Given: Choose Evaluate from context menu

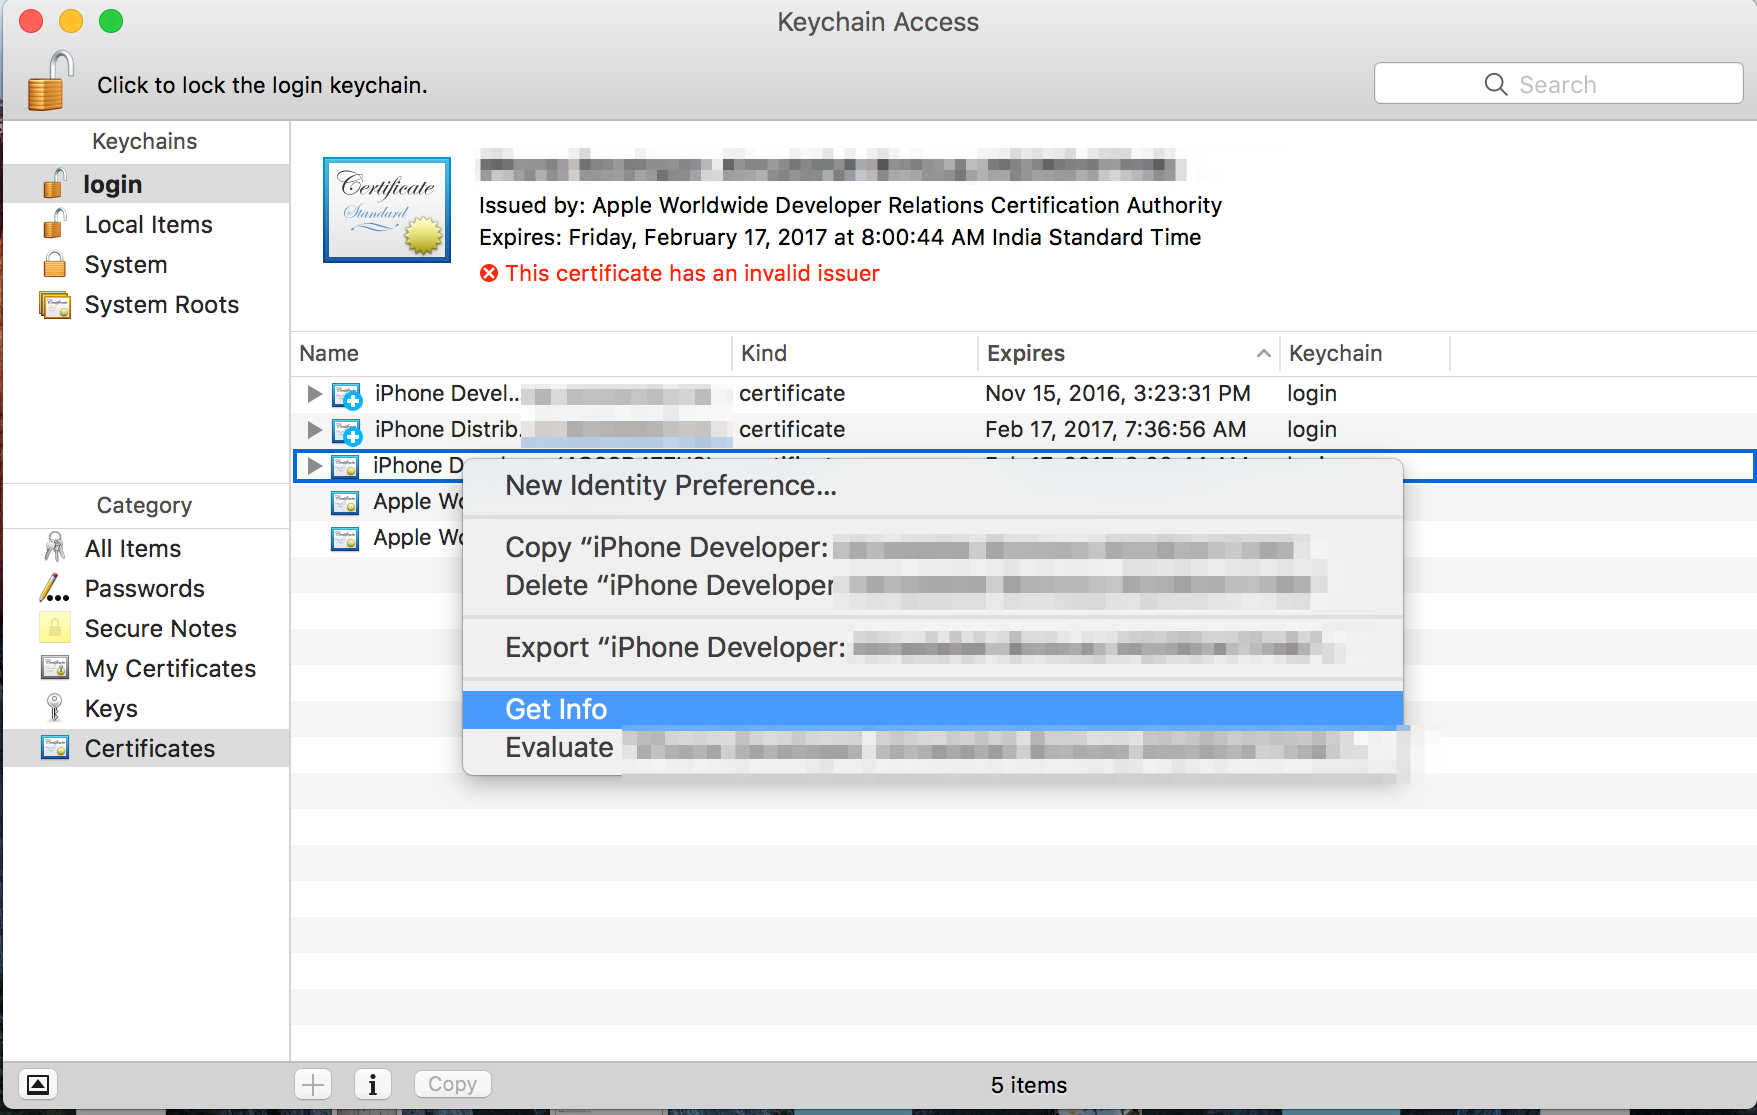Looking at the screenshot, I should tap(933, 747).
